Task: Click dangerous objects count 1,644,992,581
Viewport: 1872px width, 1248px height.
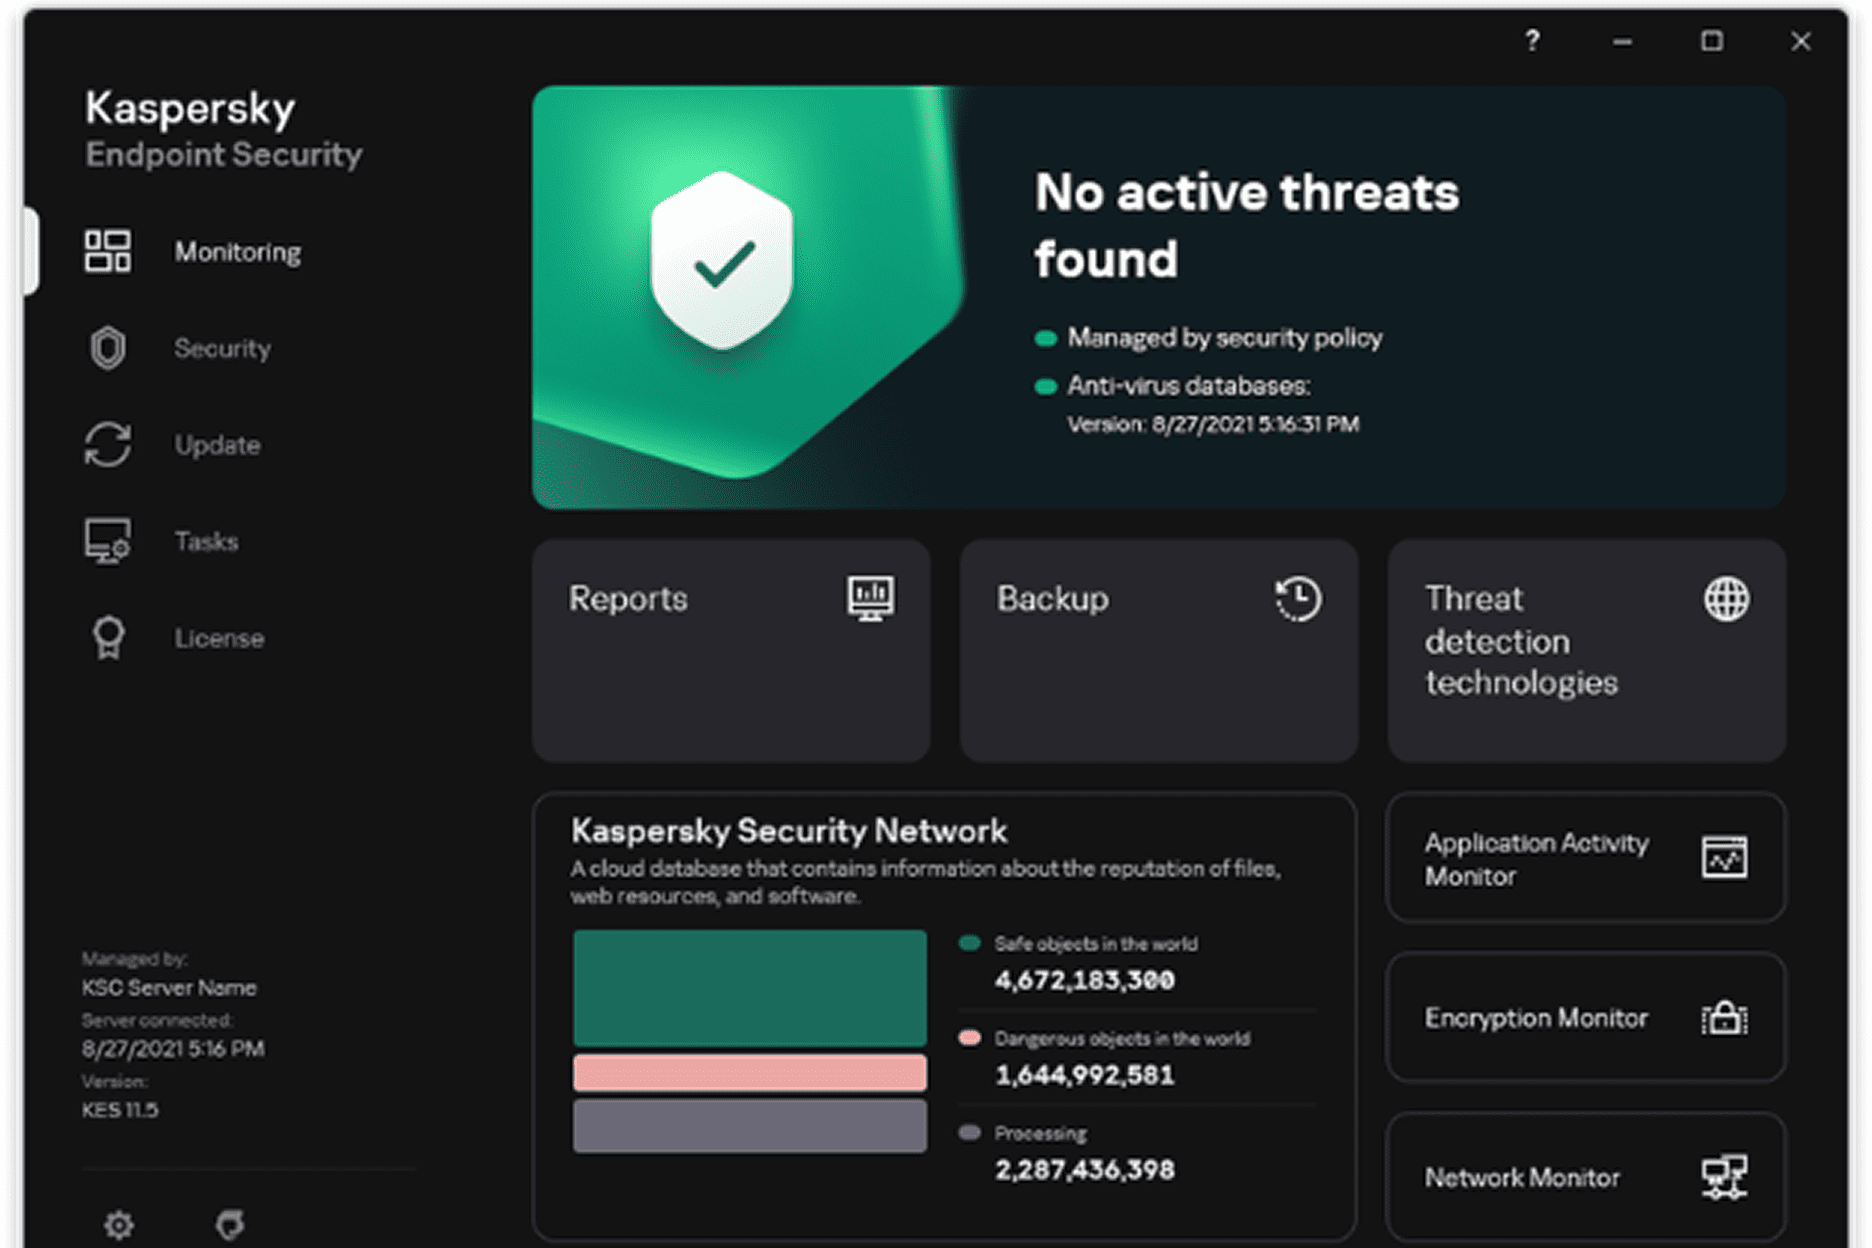Action: (x=1085, y=1075)
